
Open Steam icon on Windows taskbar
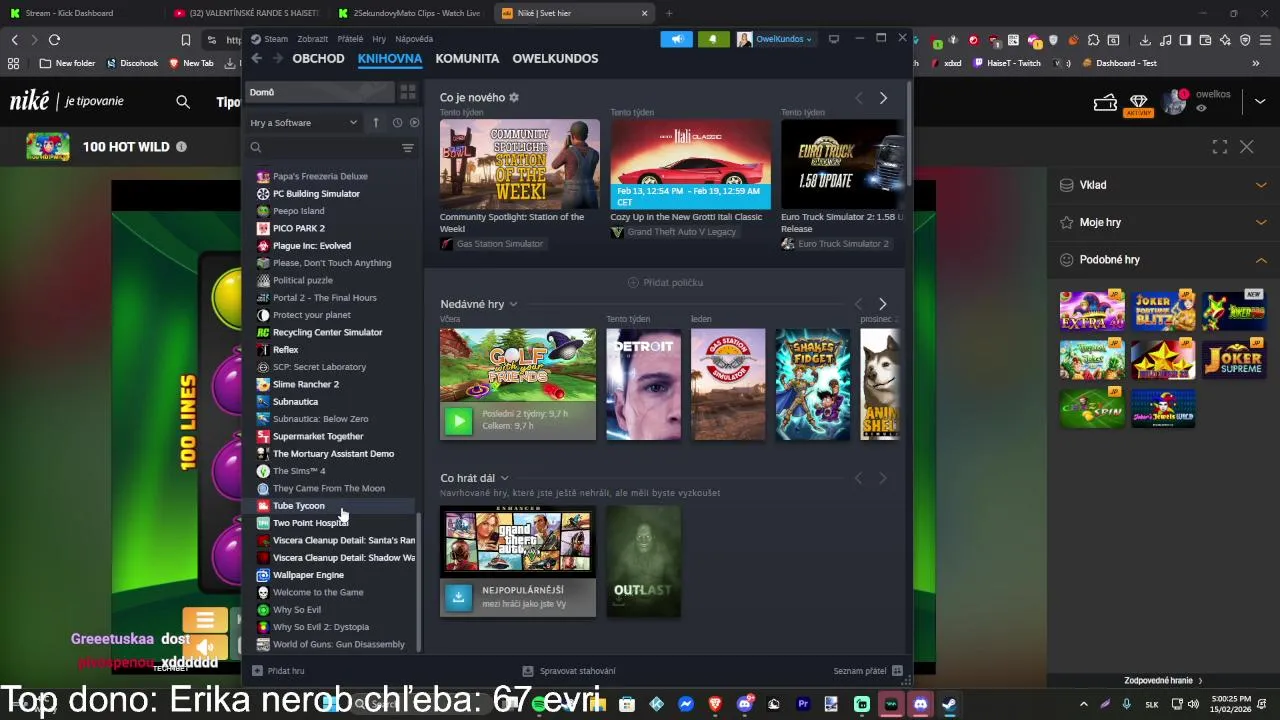pos(949,704)
